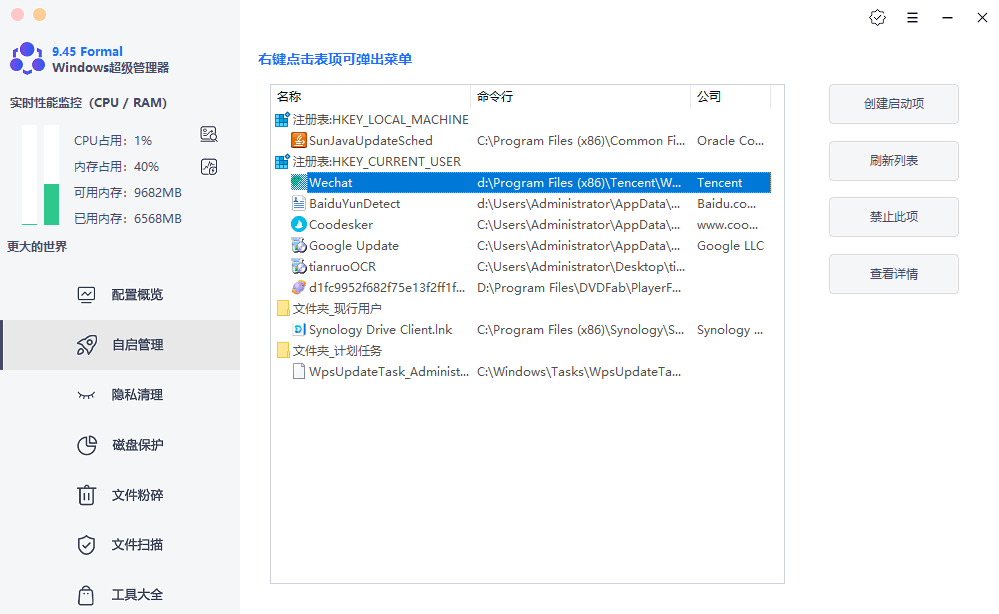
Task: Click the 工具大全 toolbox icon
Action: [x=87, y=594]
